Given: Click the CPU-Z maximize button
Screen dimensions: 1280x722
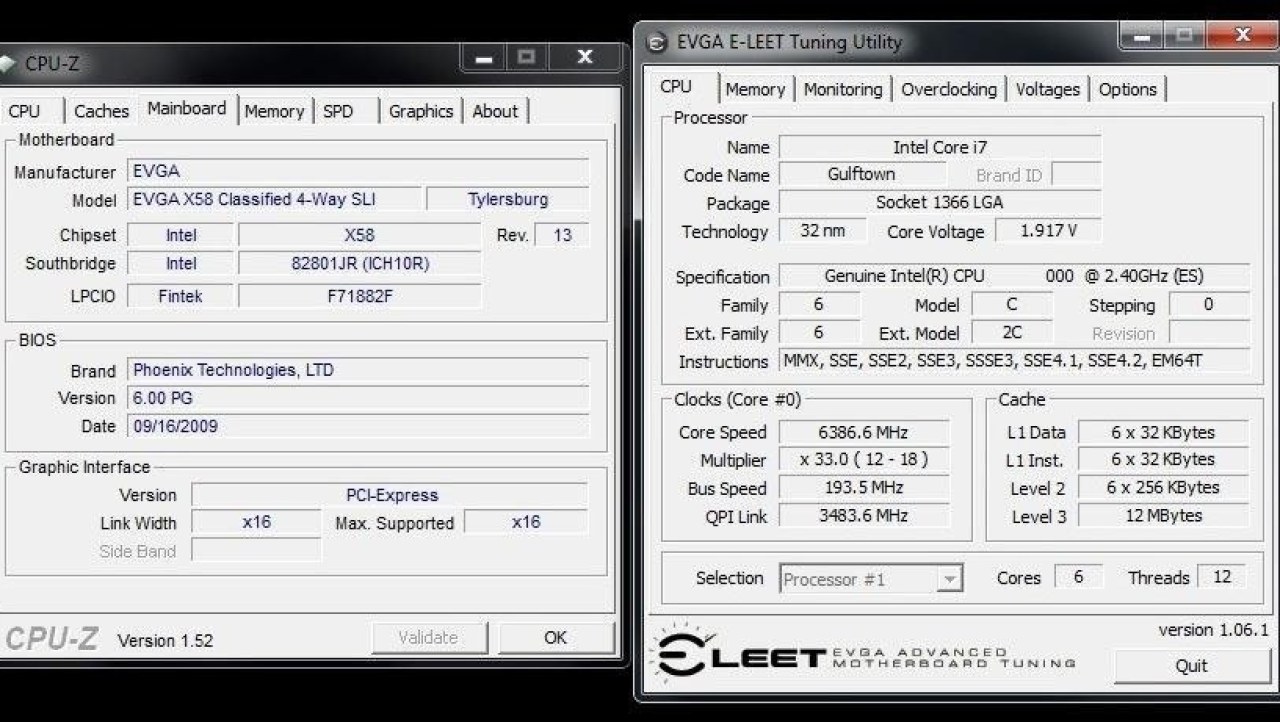Looking at the screenshot, I should pyautogui.click(x=527, y=58).
